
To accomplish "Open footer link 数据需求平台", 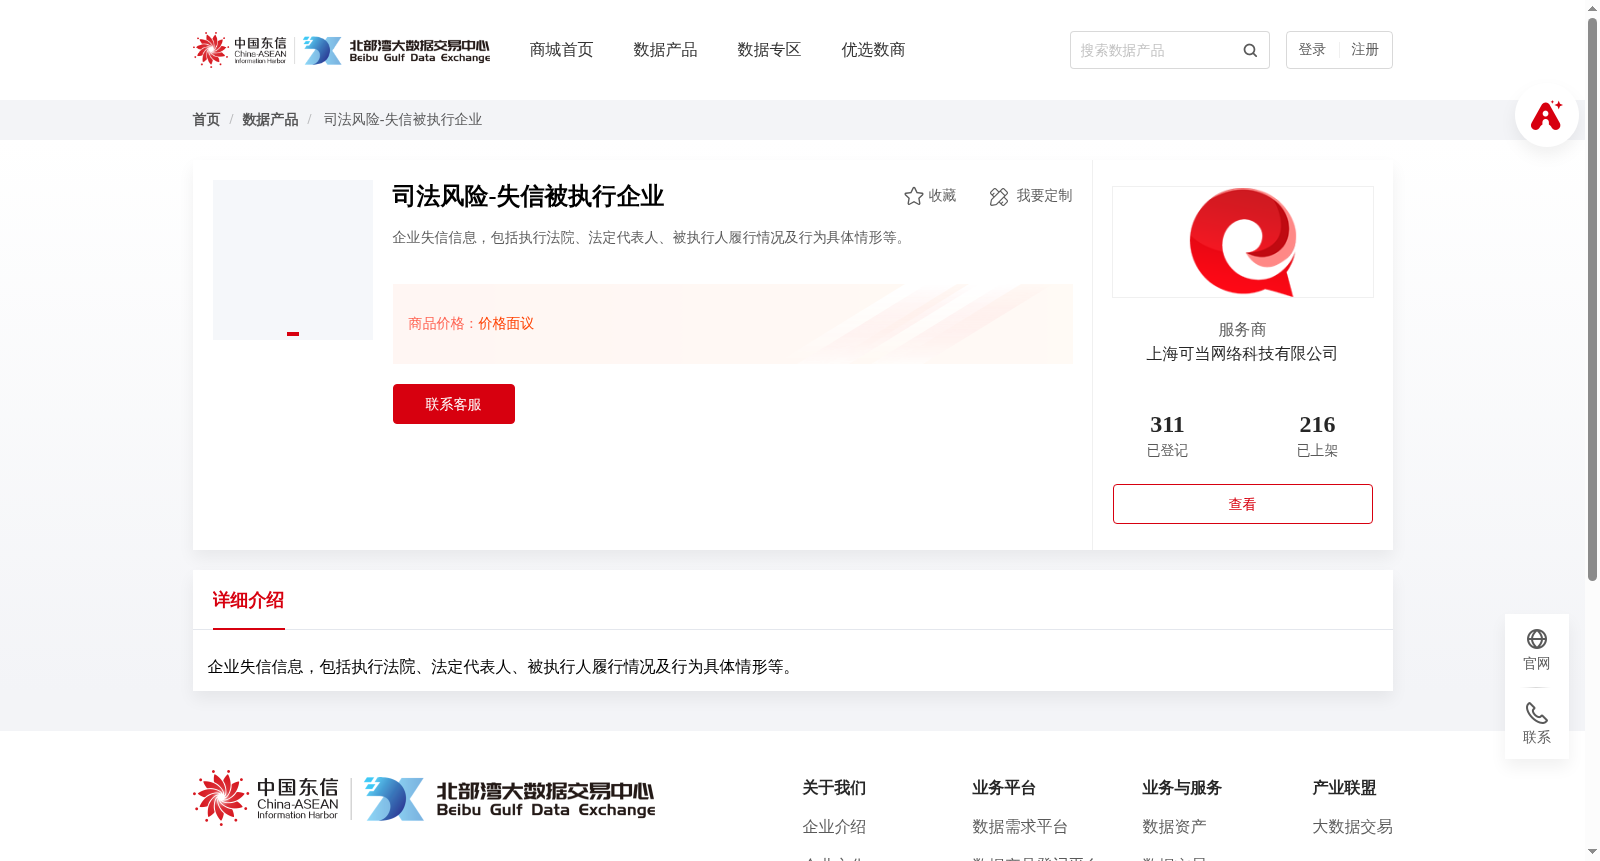I will (1020, 827).
